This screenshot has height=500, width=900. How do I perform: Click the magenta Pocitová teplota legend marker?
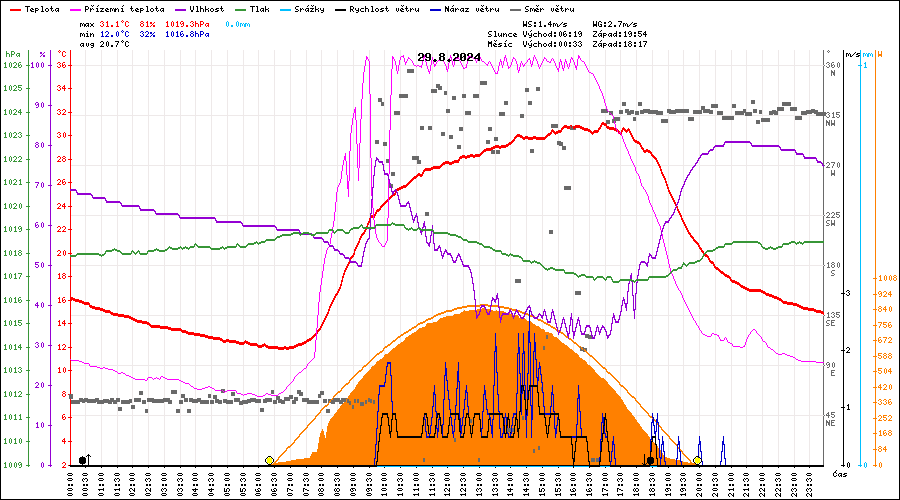pyautogui.click(x=80, y=9)
